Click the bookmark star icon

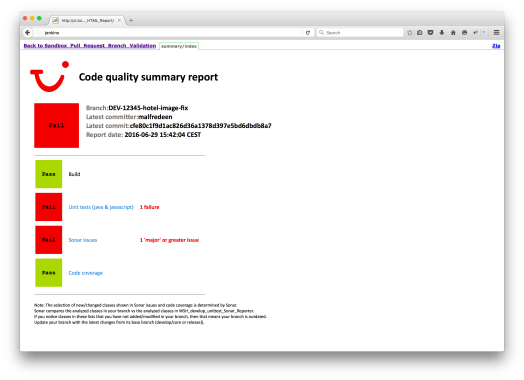coord(410,32)
